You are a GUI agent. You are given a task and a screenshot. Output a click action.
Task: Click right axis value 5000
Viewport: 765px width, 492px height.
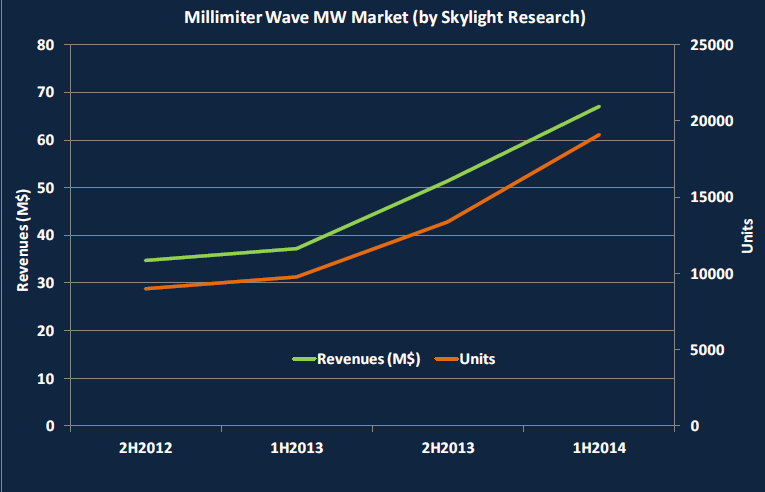707,350
